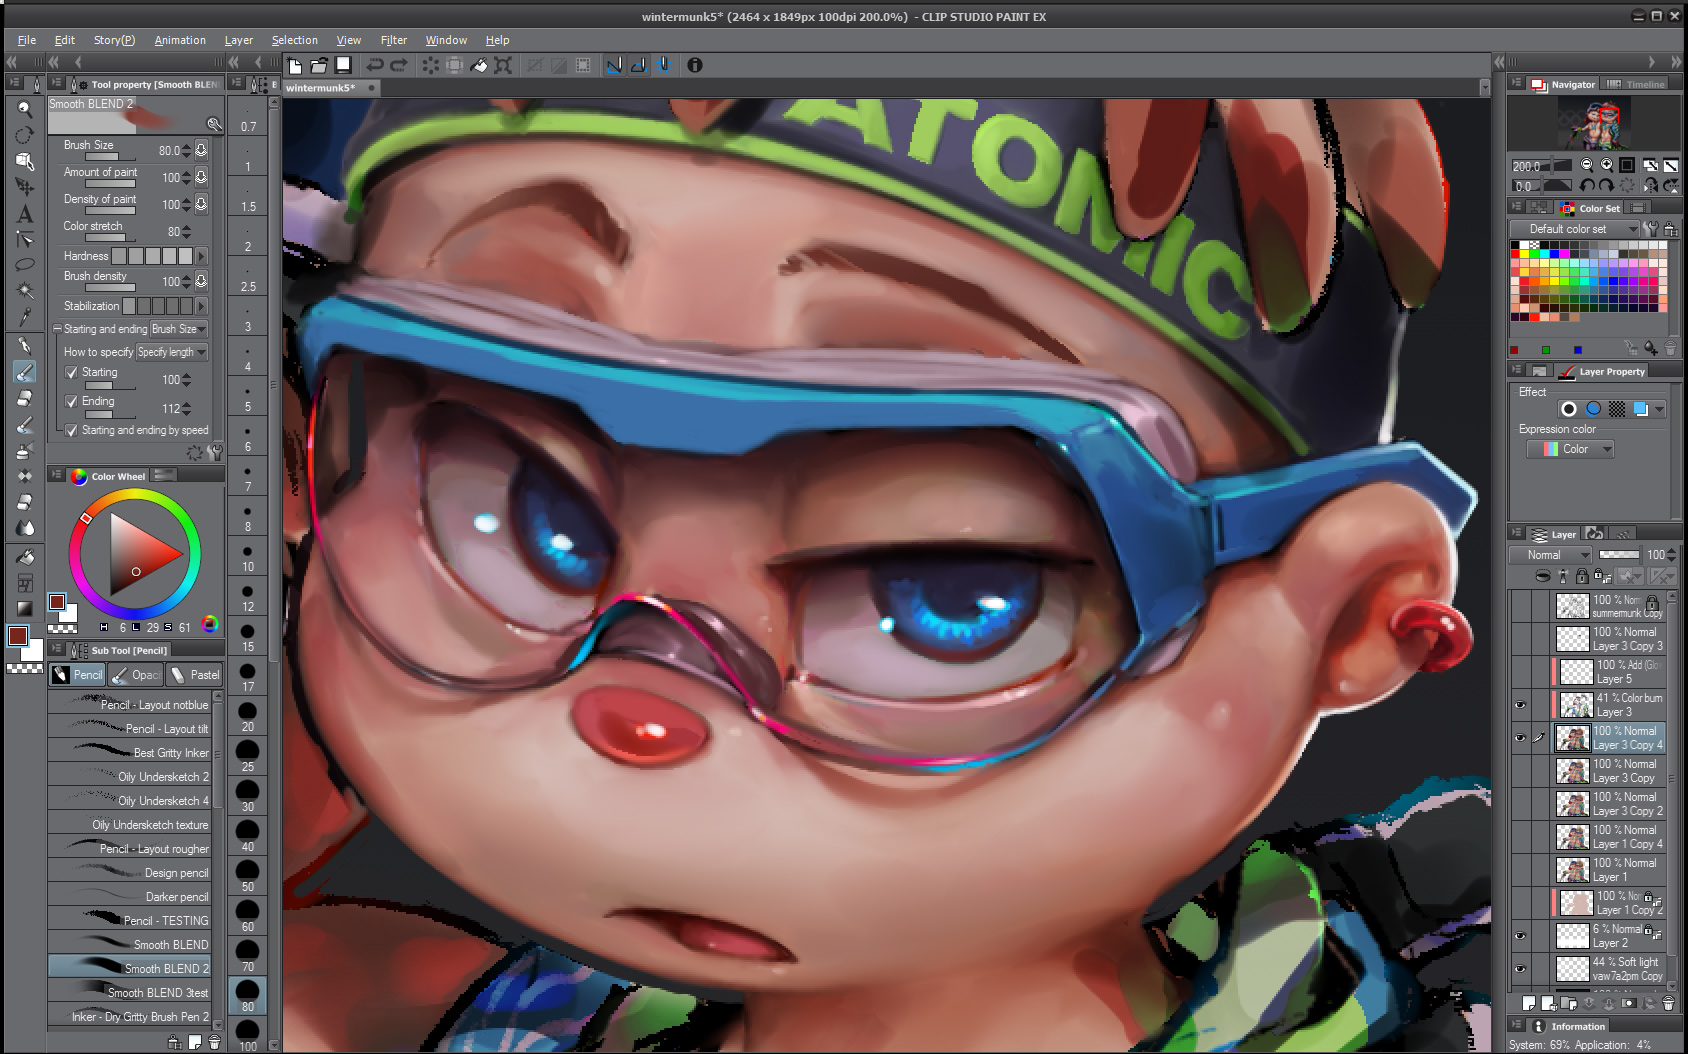
Task: Select the Text tool
Action: point(25,213)
